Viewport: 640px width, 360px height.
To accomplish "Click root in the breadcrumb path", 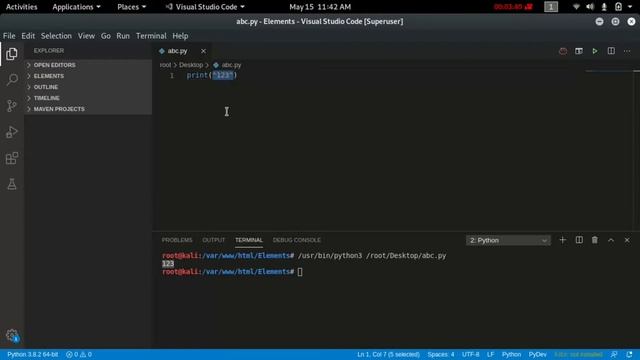I will click(x=165, y=65).
